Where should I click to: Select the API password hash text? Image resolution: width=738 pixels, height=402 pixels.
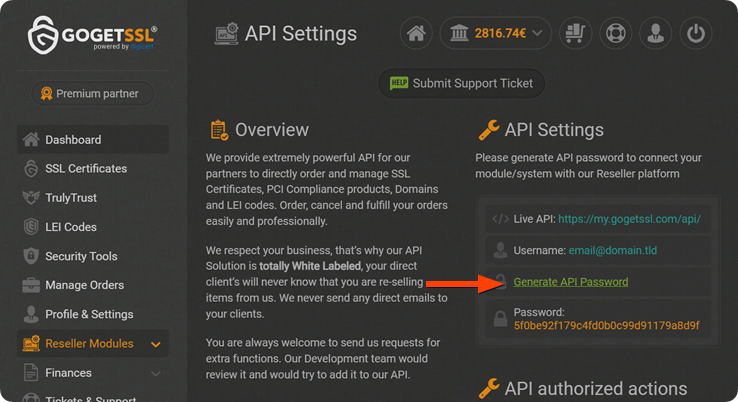tap(606, 325)
